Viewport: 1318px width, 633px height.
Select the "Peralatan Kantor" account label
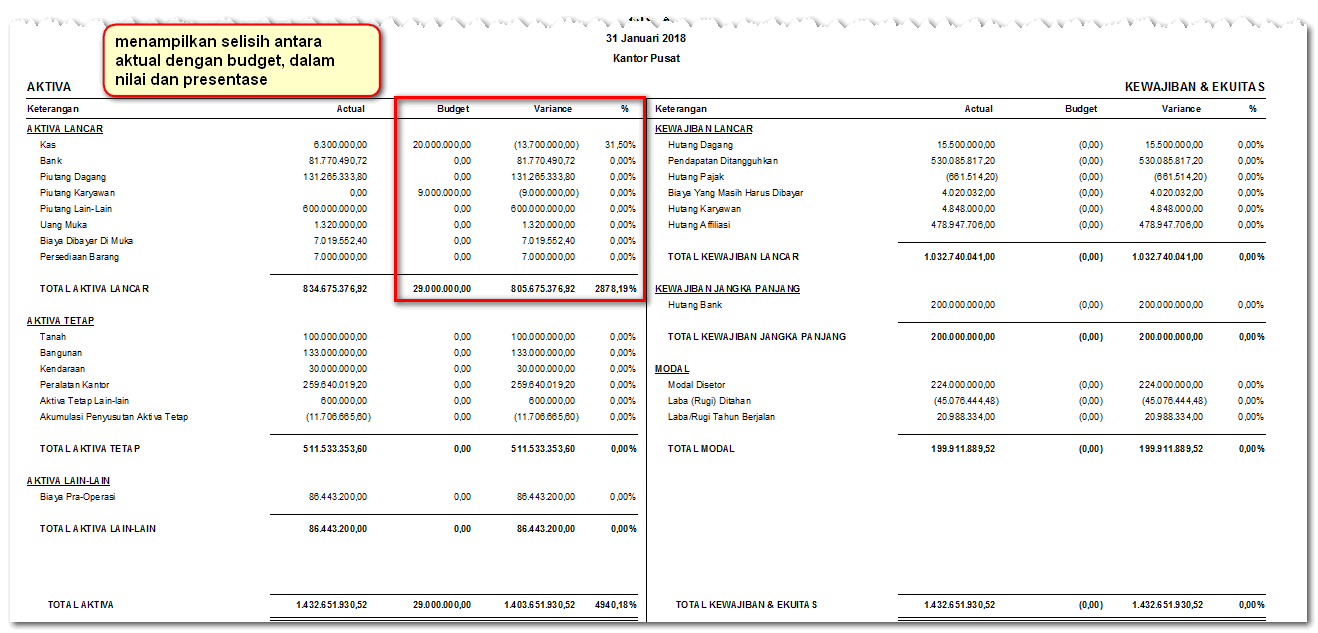tap(75, 385)
